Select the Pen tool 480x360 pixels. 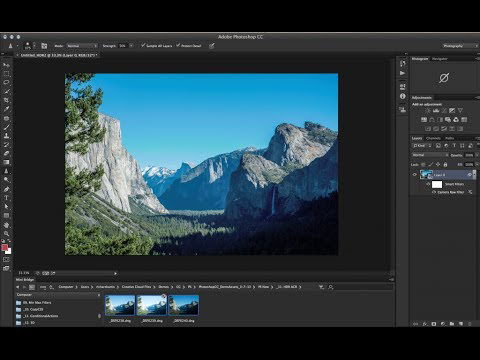pos(6,189)
